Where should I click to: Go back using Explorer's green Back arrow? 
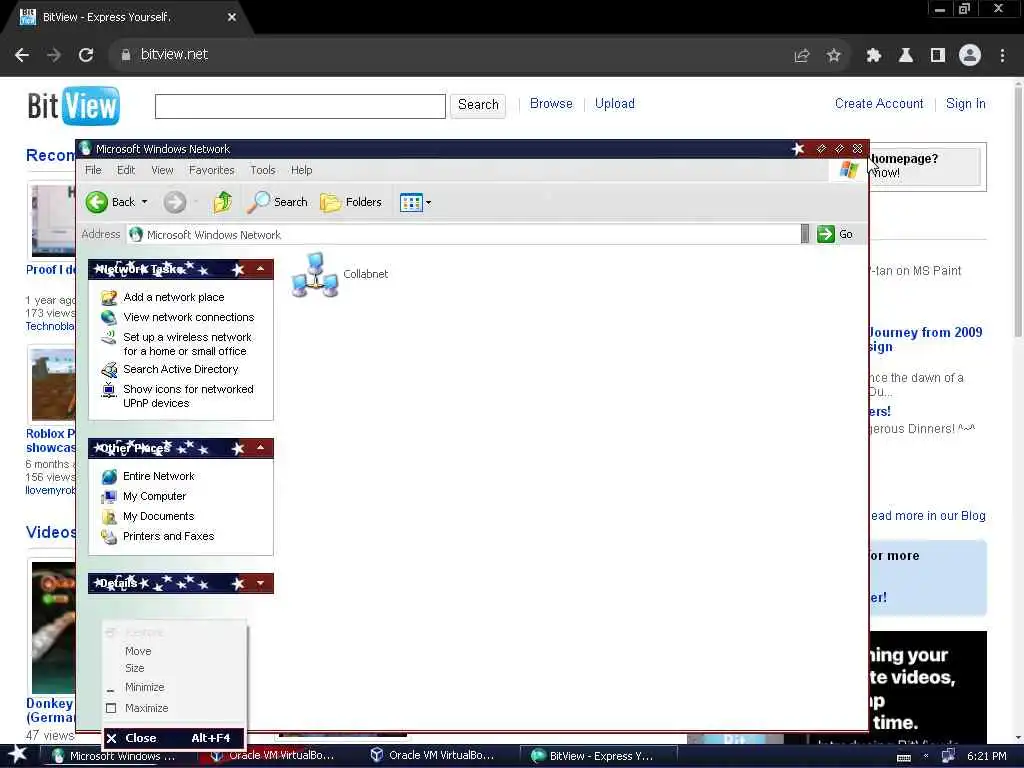click(x=97, y=202)
